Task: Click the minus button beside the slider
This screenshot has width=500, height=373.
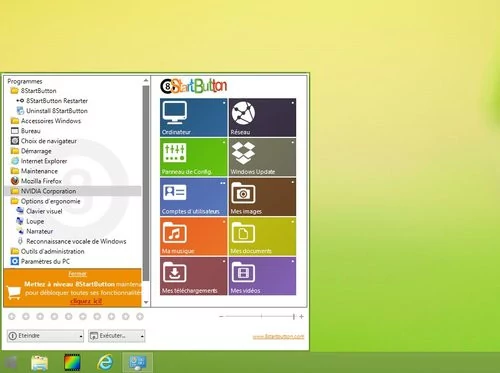Action: tap(221, 316)
